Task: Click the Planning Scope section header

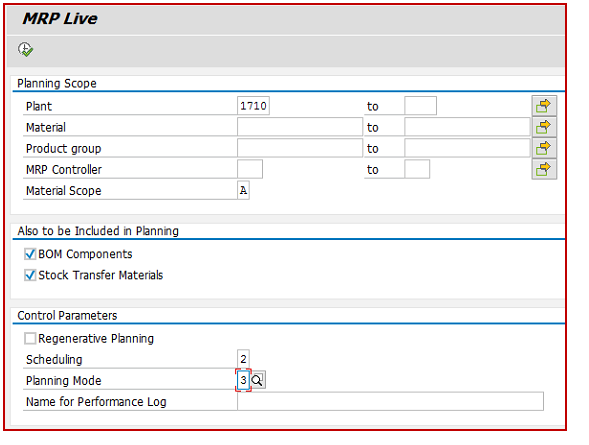Action: click(x=57, y=83)
